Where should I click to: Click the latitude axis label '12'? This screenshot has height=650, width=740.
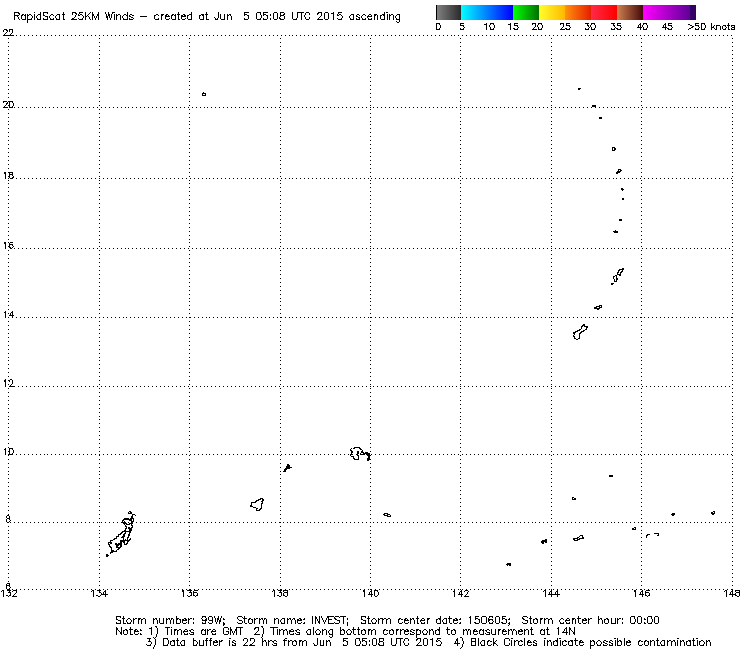(x=8, y=383)
